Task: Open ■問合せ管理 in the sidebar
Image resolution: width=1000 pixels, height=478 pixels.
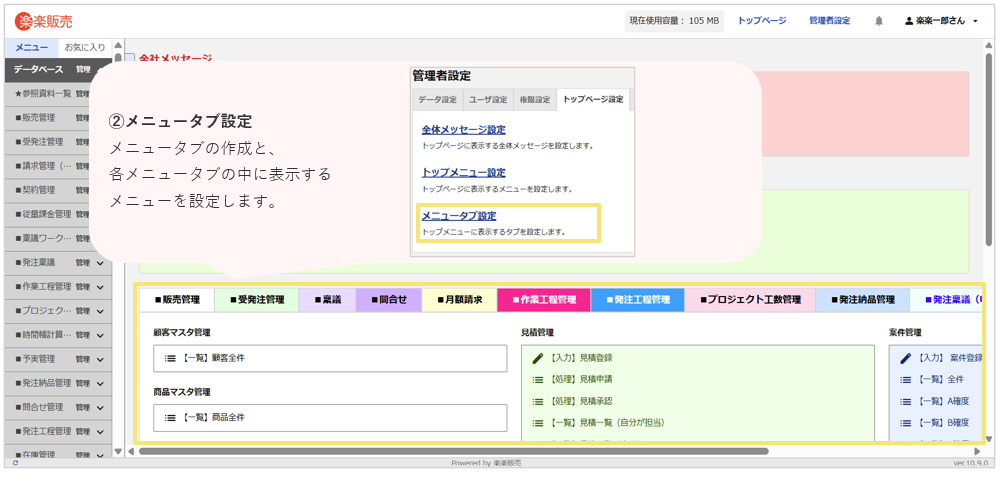Action: [x=39, y=407]
